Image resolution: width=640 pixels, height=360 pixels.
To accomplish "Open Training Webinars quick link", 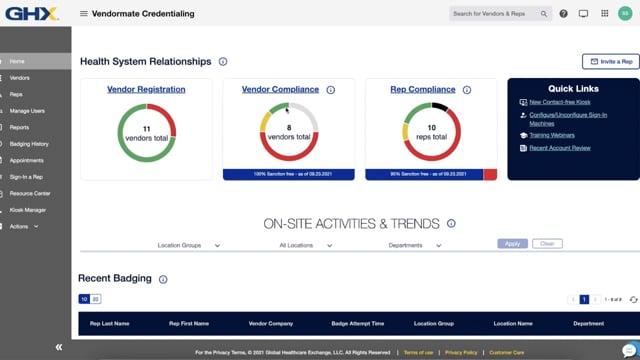I will click(552, 135).
